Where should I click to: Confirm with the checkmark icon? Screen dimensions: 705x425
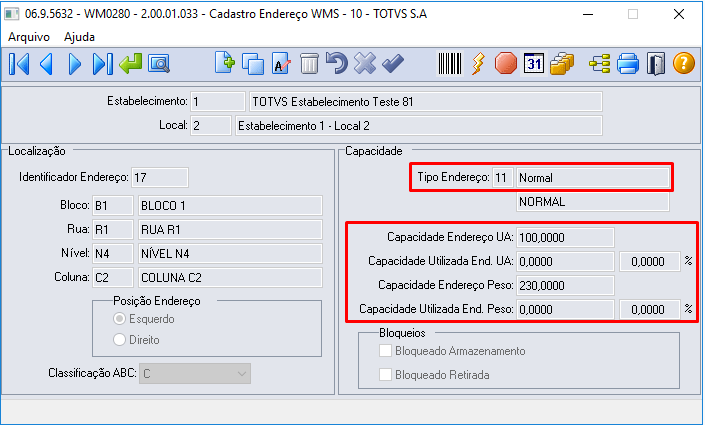393,63
